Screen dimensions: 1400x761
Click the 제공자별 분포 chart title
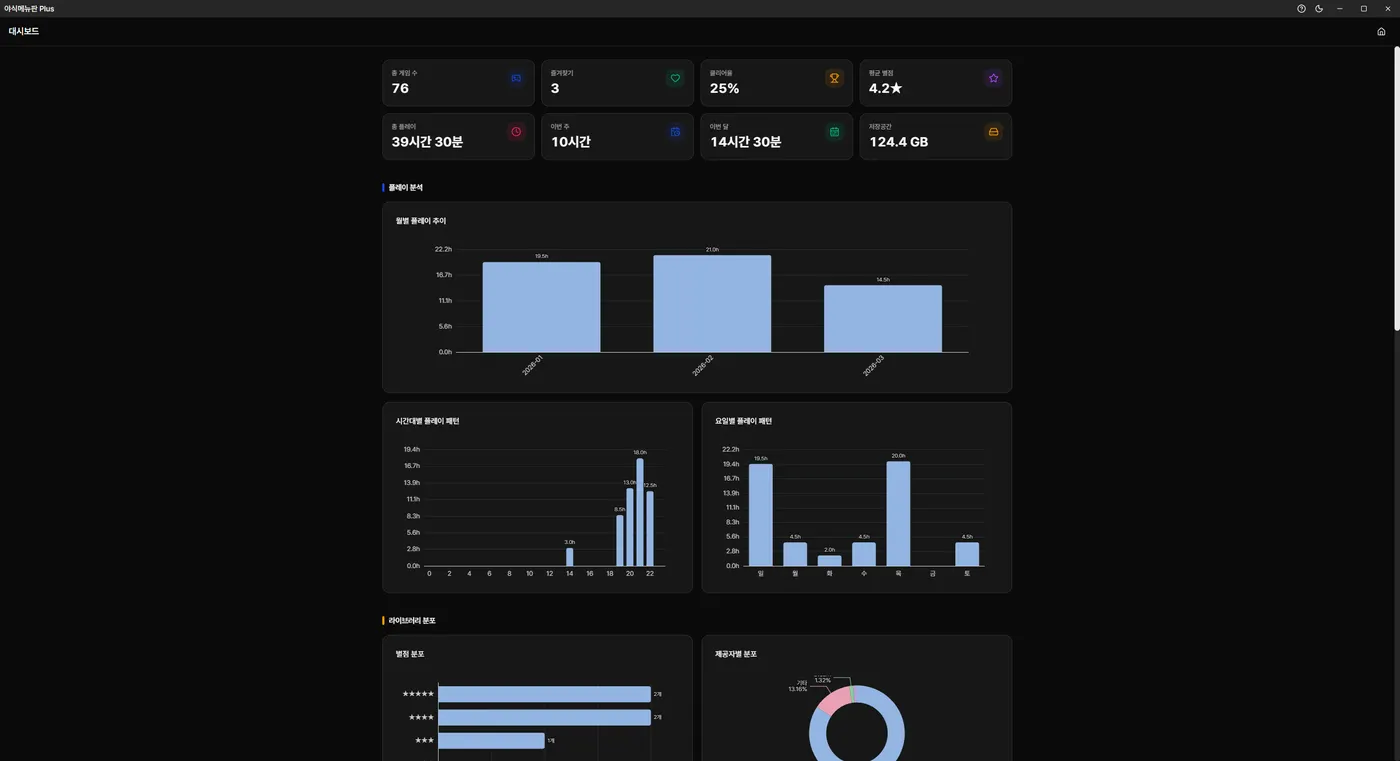click(736, 654)
